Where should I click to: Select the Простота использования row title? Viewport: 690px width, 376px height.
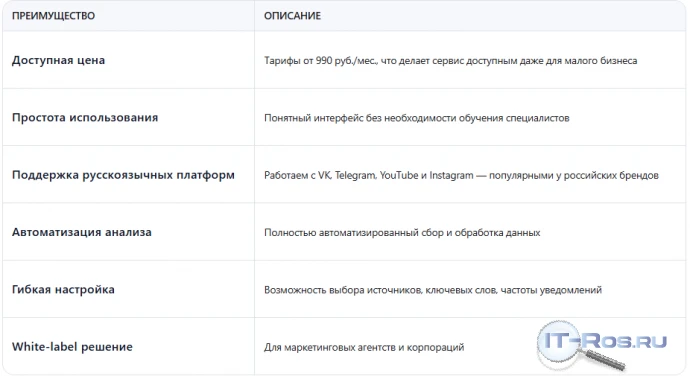pyautogui.click(x=85, y=118)
